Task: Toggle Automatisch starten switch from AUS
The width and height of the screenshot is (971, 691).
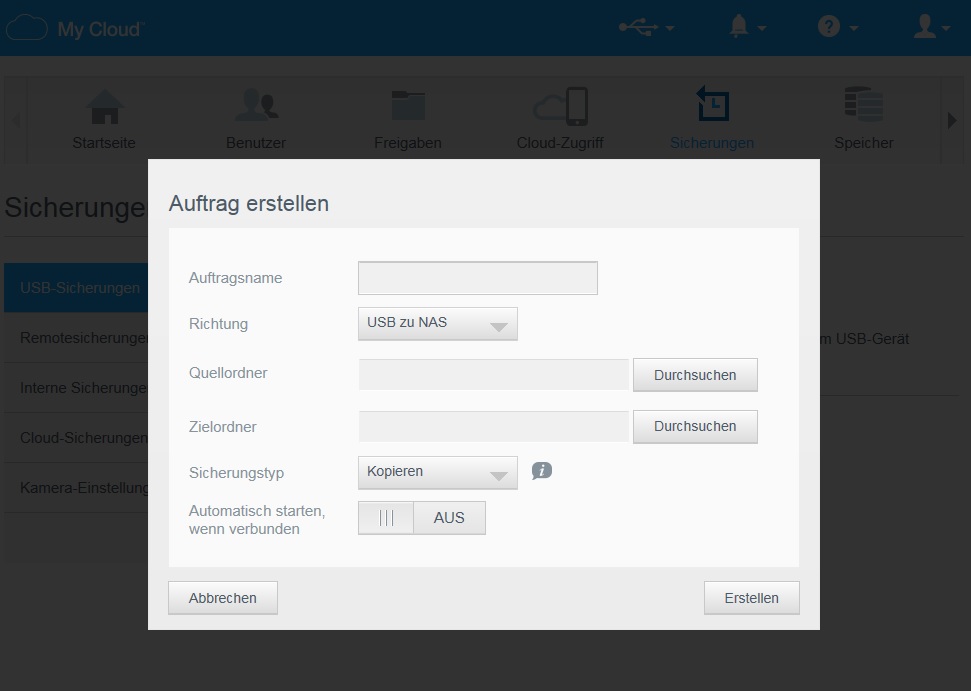Action: (x=422, y=518)
